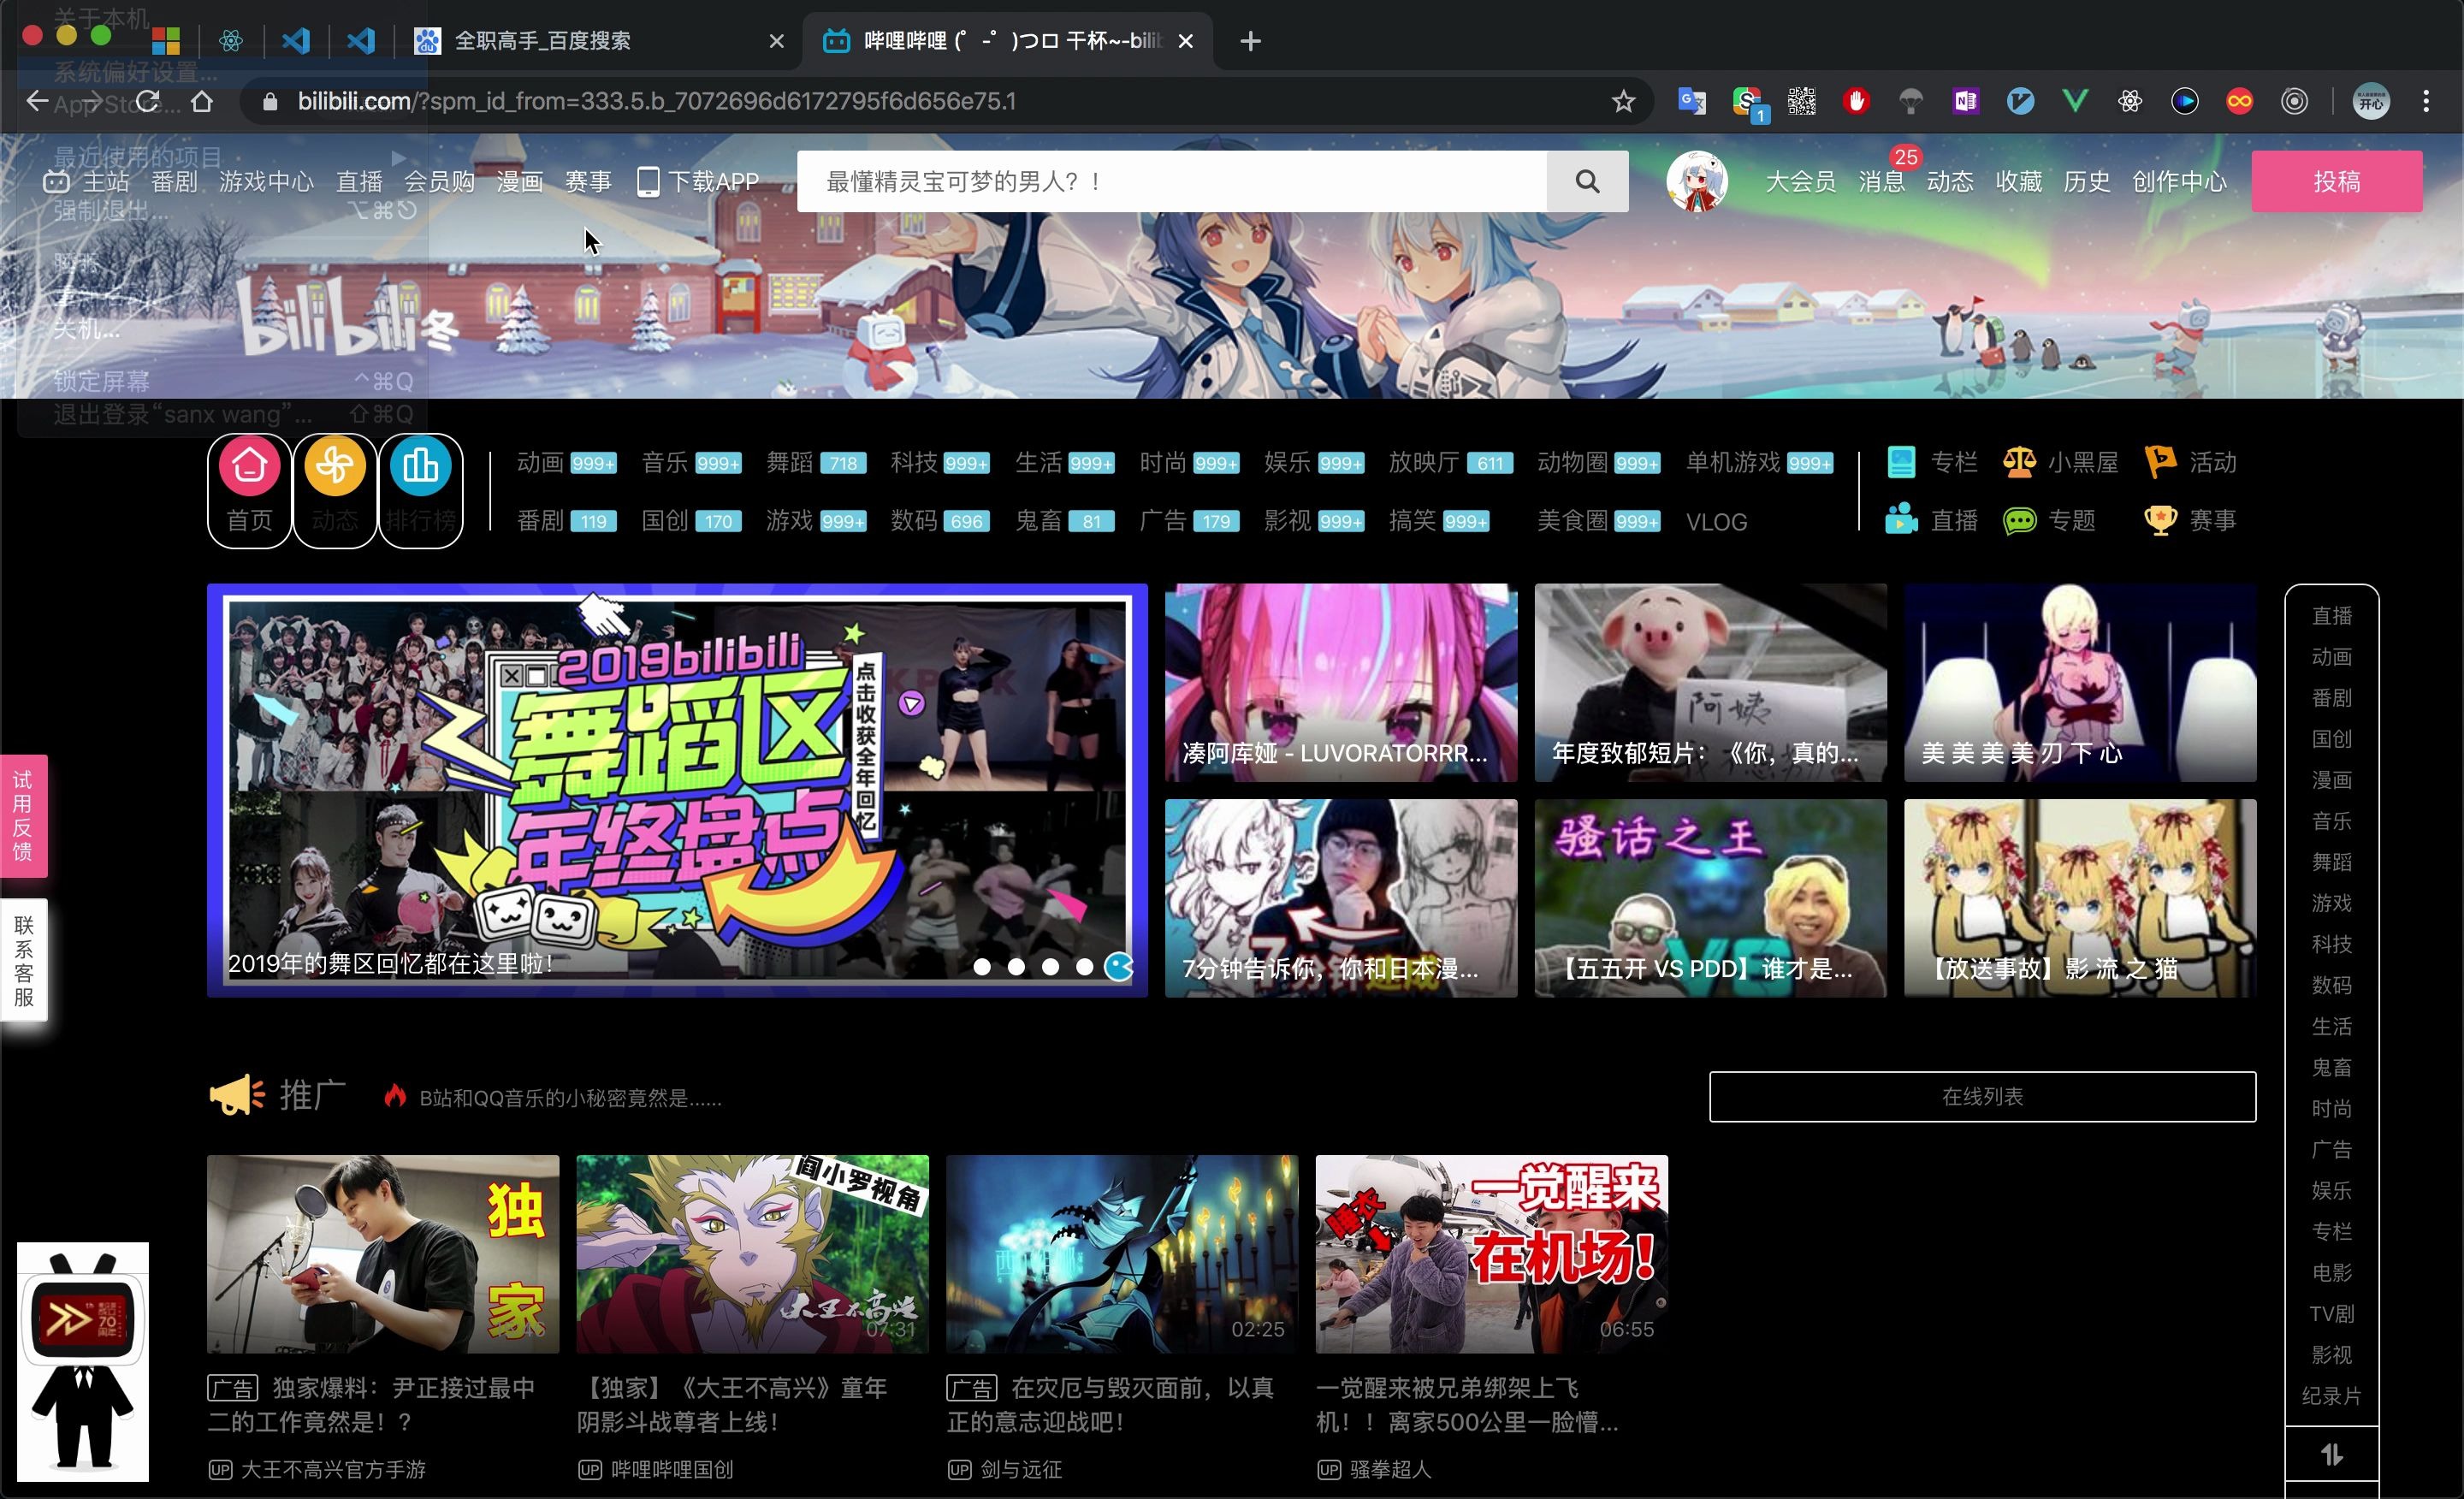Click the sort arrows in sidebar nav
2464x1499 pixels.
coord(2332,1454)
